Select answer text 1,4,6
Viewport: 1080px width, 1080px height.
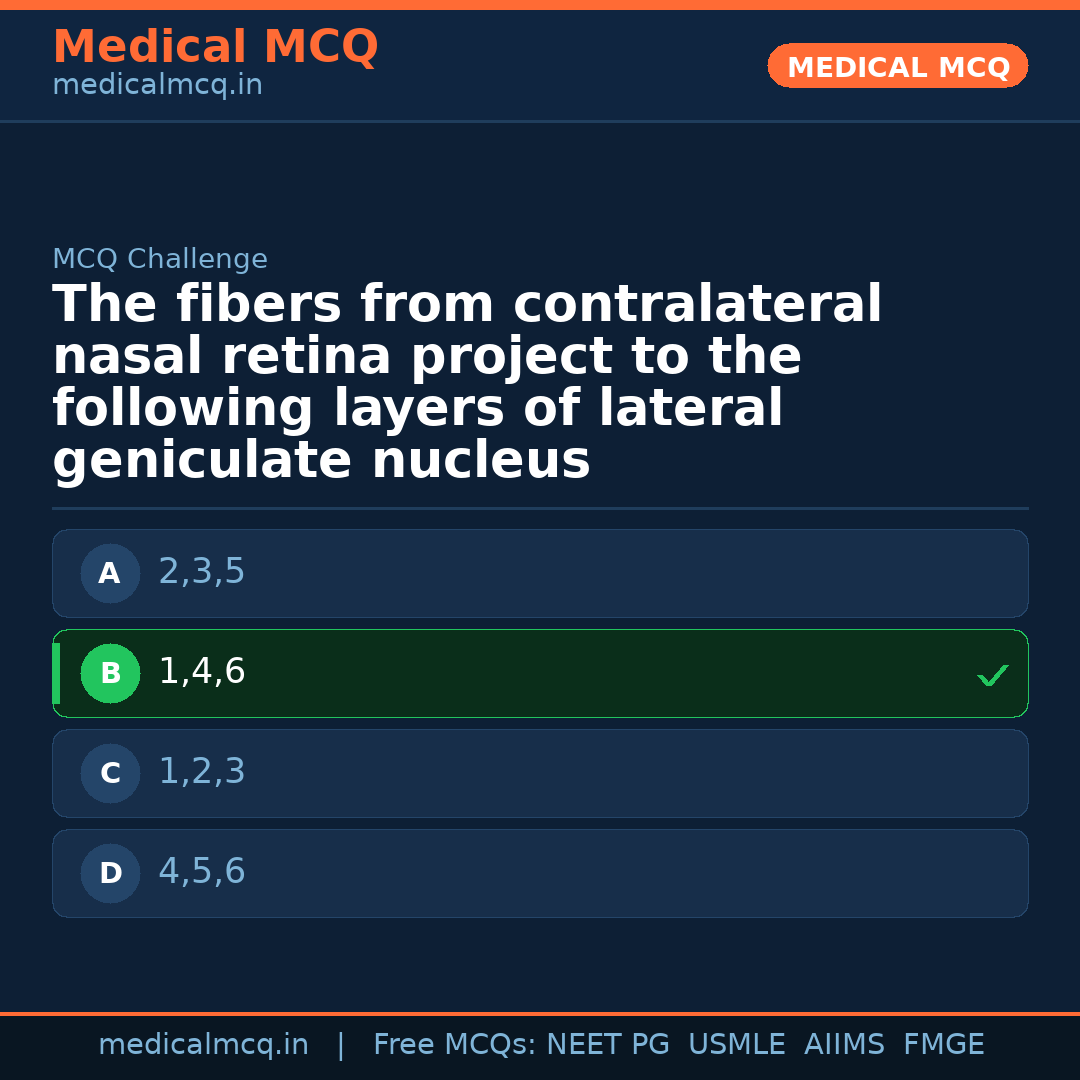pos(202,672)
